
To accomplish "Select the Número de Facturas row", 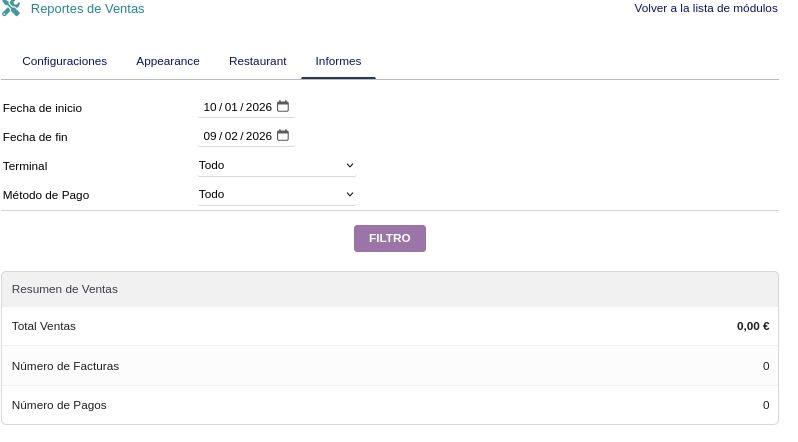I will 389,366.
